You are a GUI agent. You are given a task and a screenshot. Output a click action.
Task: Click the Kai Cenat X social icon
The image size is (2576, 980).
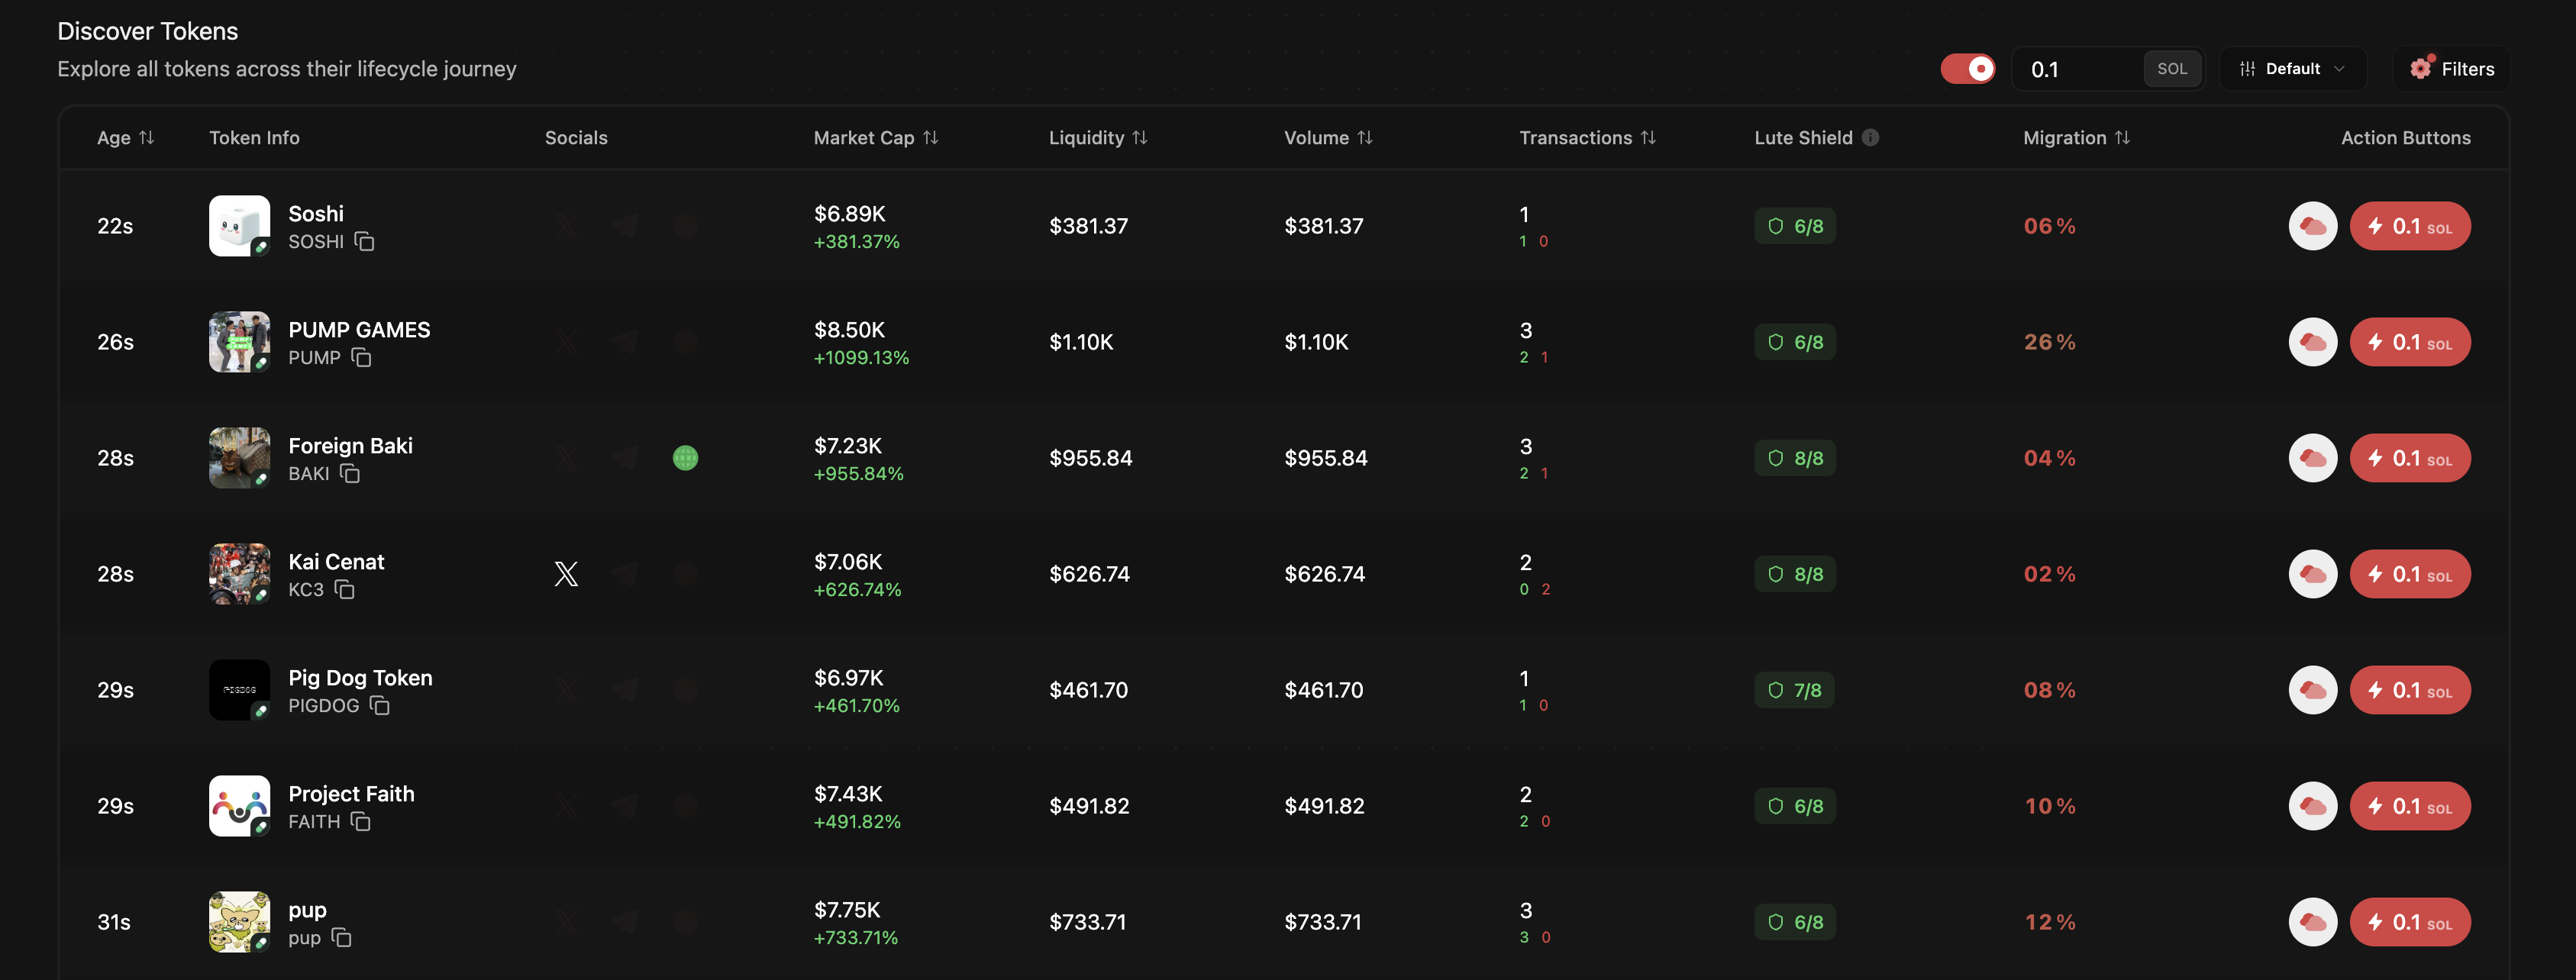click(566, 574)
